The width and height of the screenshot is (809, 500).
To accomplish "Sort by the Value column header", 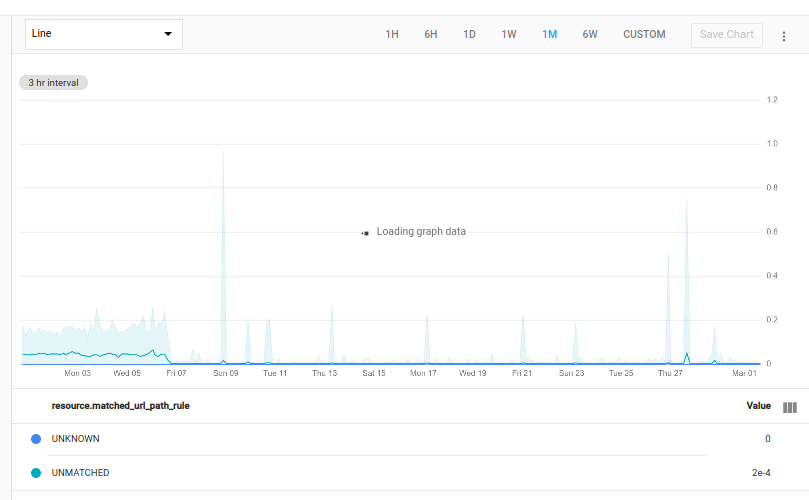I will click(758, 406).
